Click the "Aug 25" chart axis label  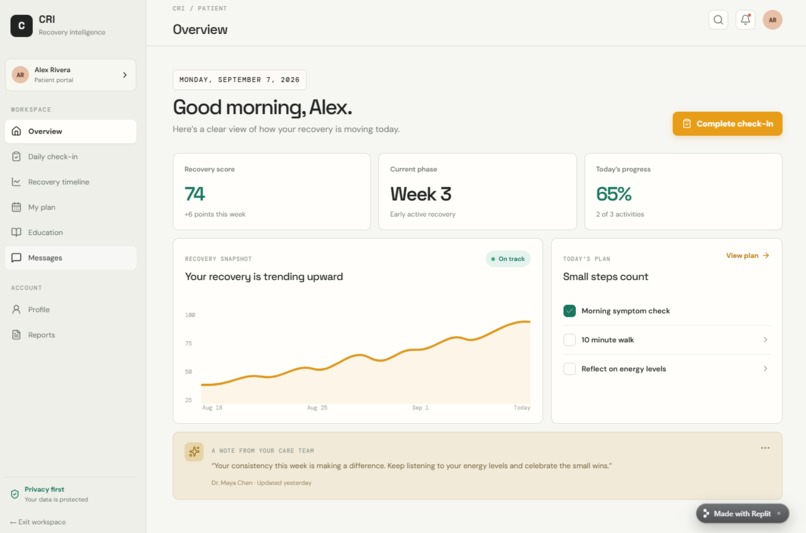tap(317, 408)
